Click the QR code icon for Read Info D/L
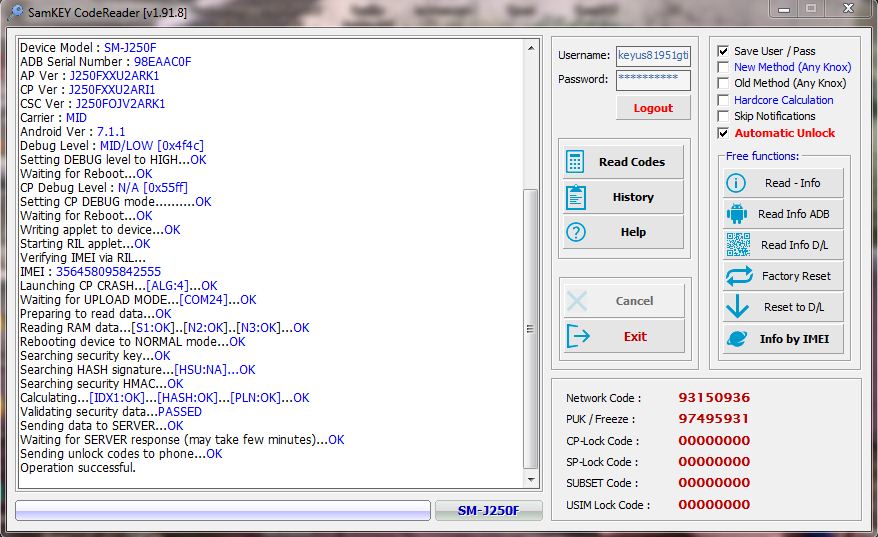The height and width of the screenshot is (537, 878). coord(738,245)
